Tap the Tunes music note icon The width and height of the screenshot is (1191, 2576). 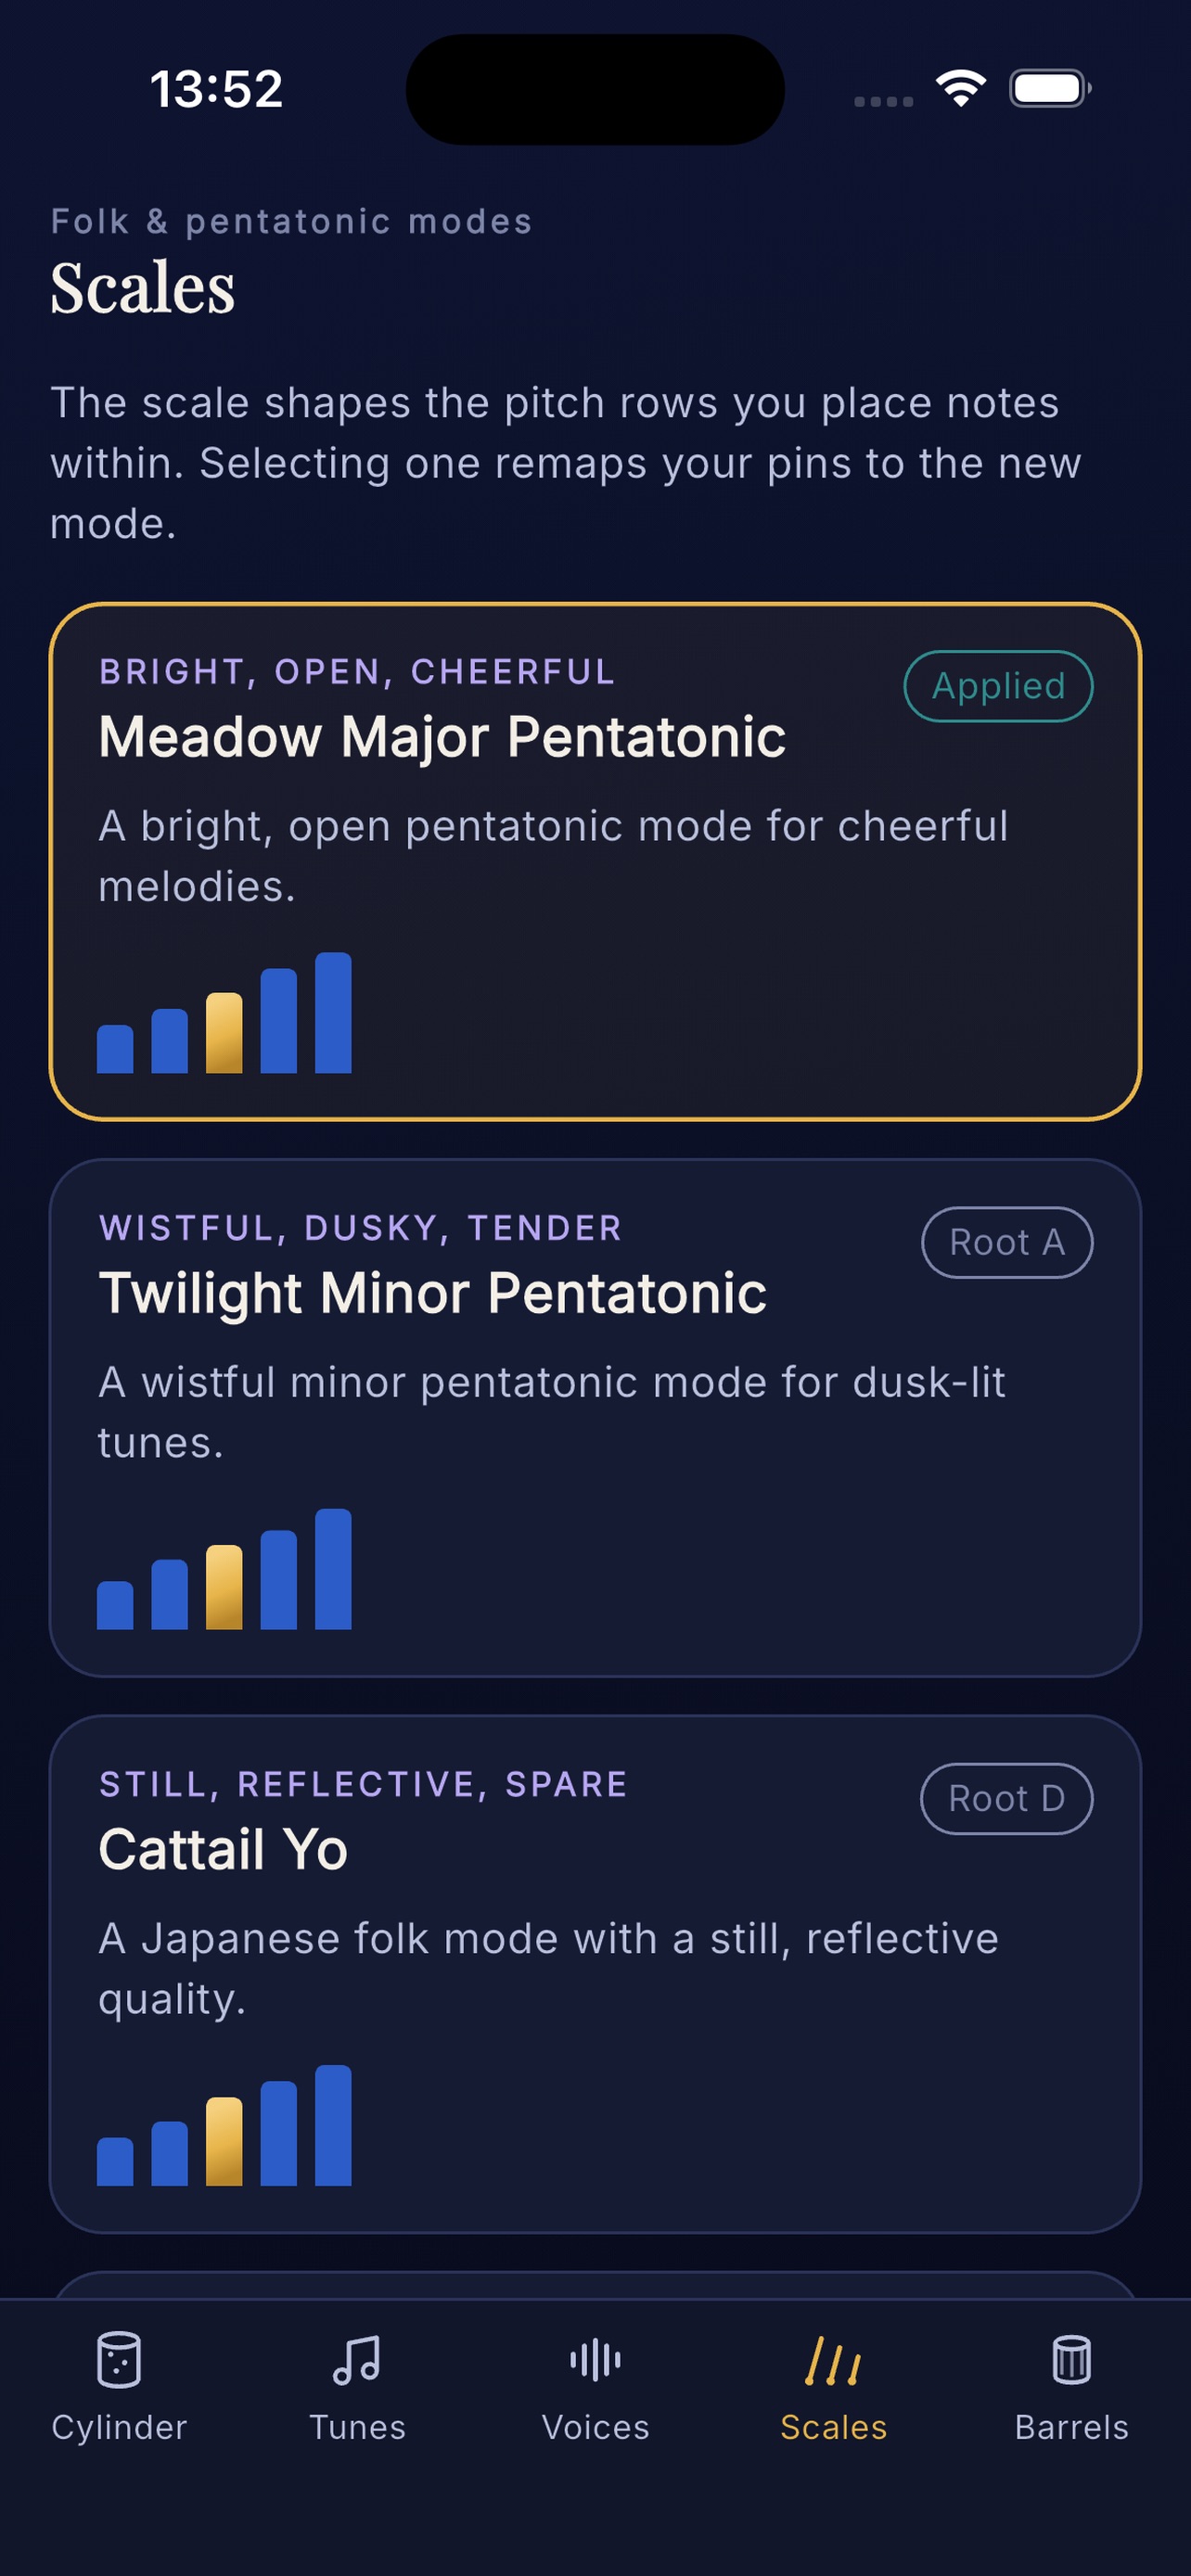[x=357, y=2360]
